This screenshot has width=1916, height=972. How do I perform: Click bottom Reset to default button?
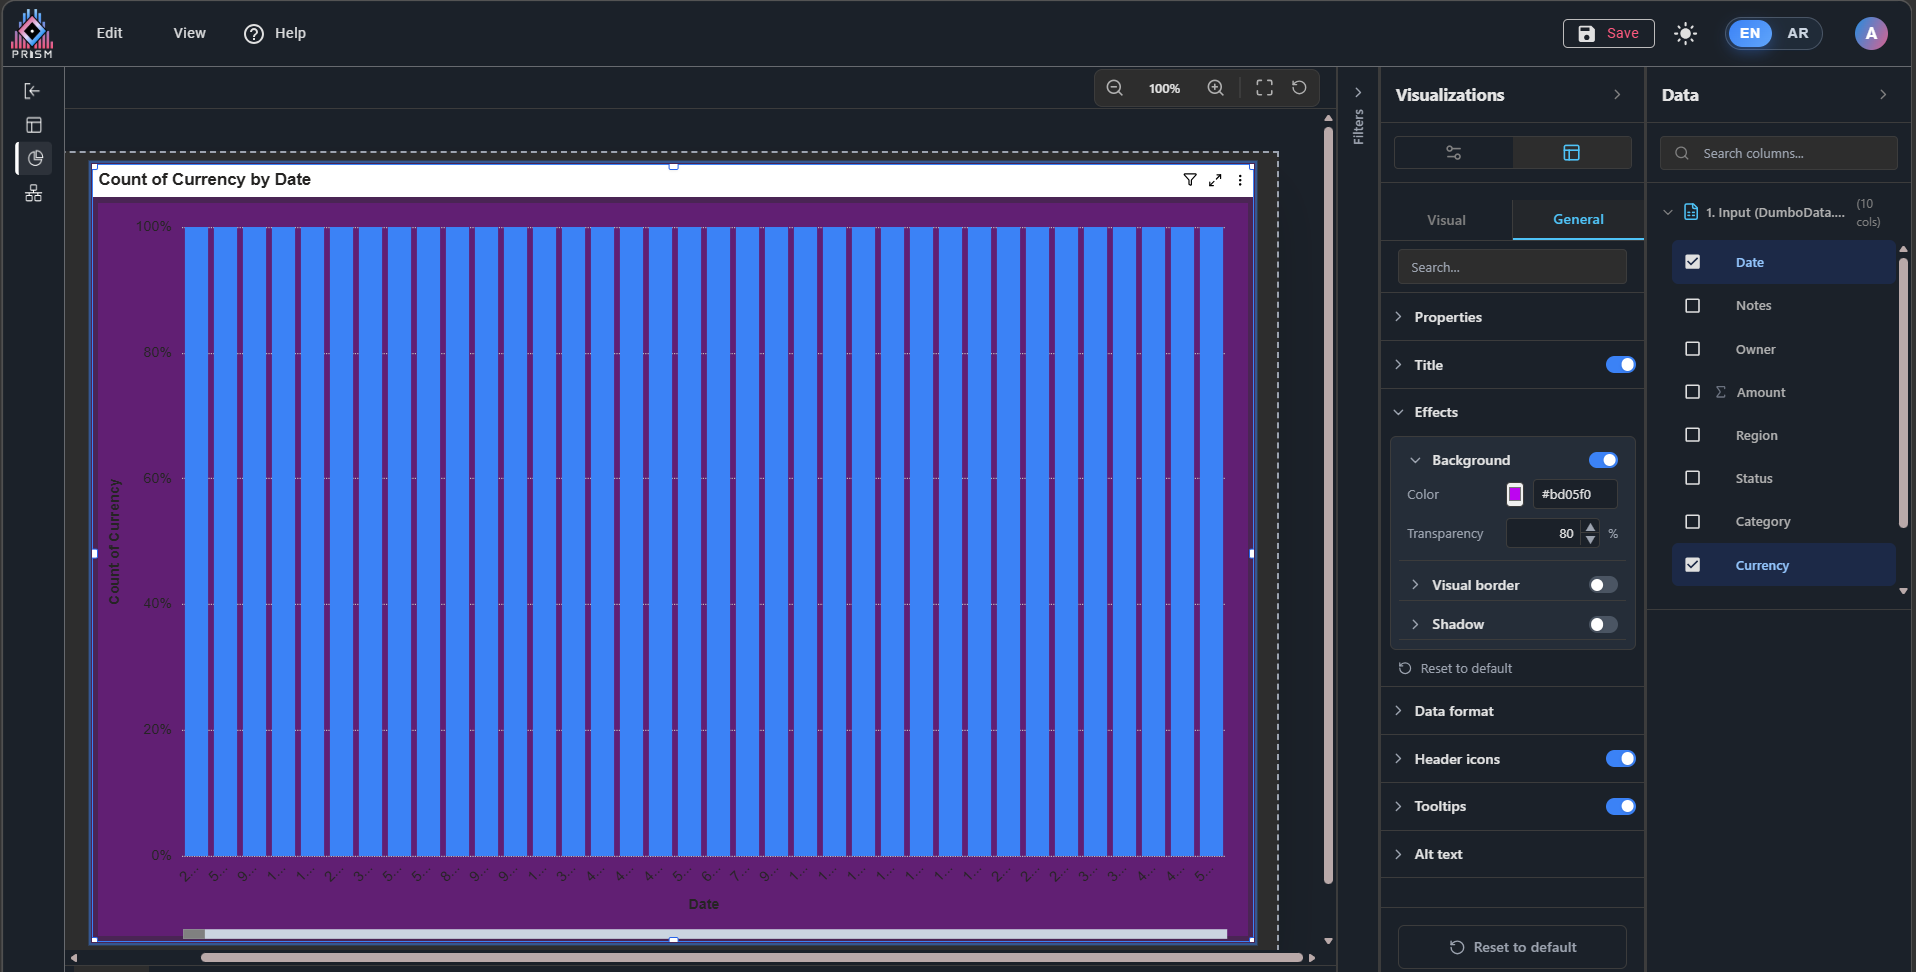pyautogui.click(x=1512, y=947)
